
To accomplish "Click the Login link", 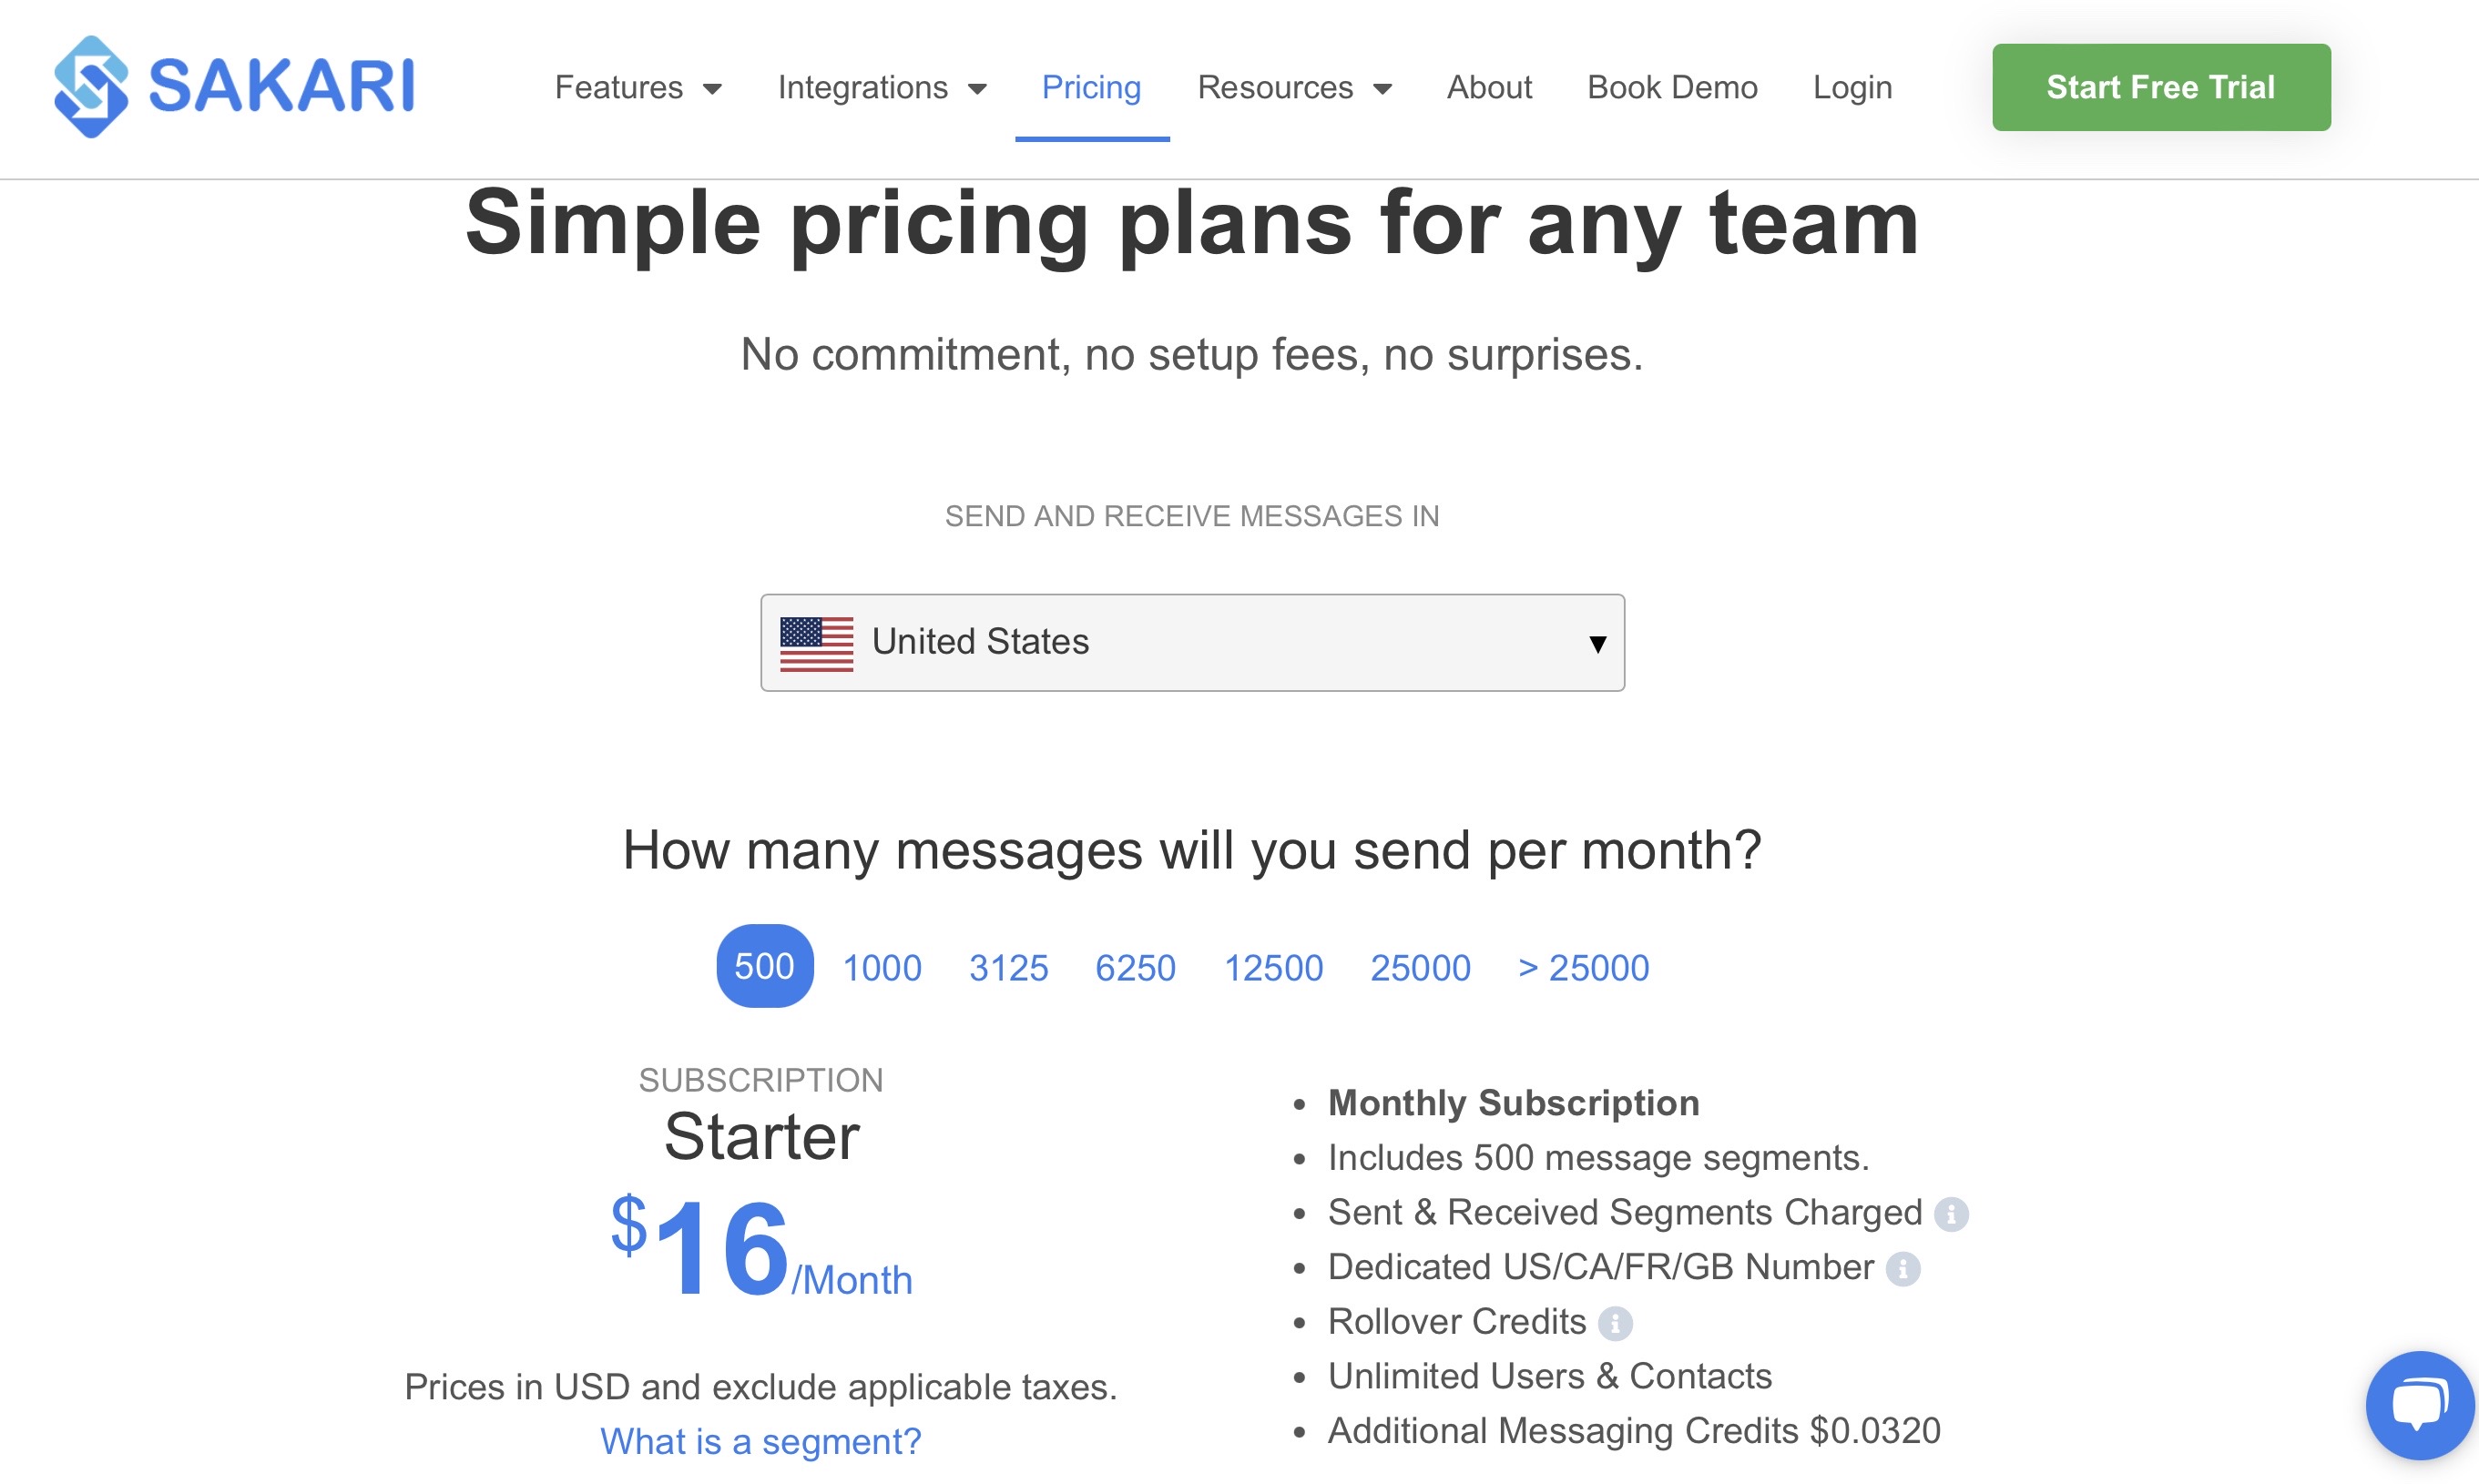I will click(x=1853, y=88).
